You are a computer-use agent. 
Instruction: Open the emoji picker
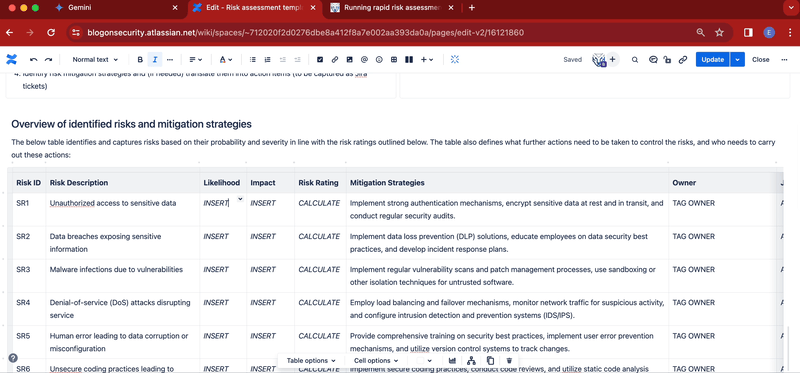click(379, 60)
